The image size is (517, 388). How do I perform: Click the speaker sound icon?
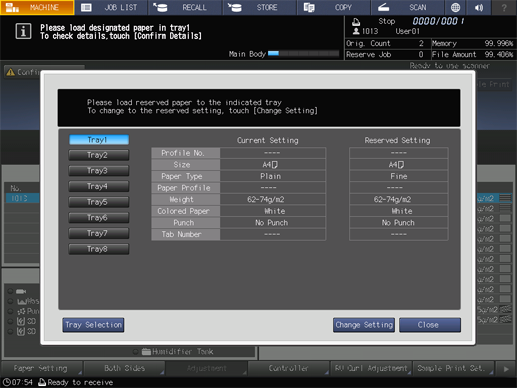click(479, 7)
